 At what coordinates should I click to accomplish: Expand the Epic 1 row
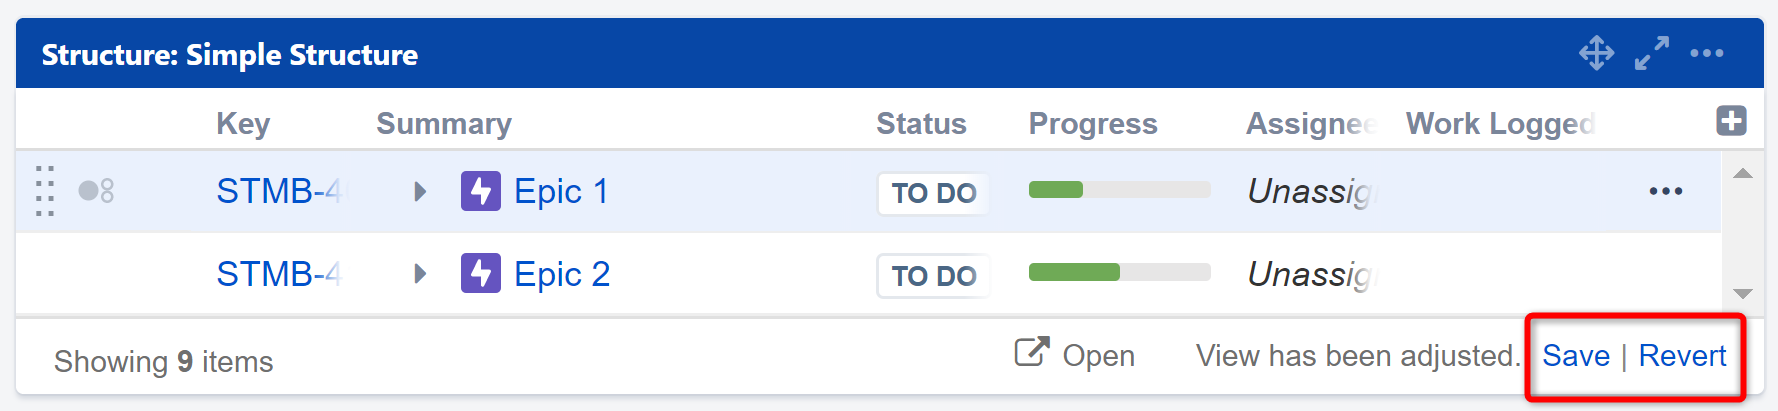coord(420,191)
